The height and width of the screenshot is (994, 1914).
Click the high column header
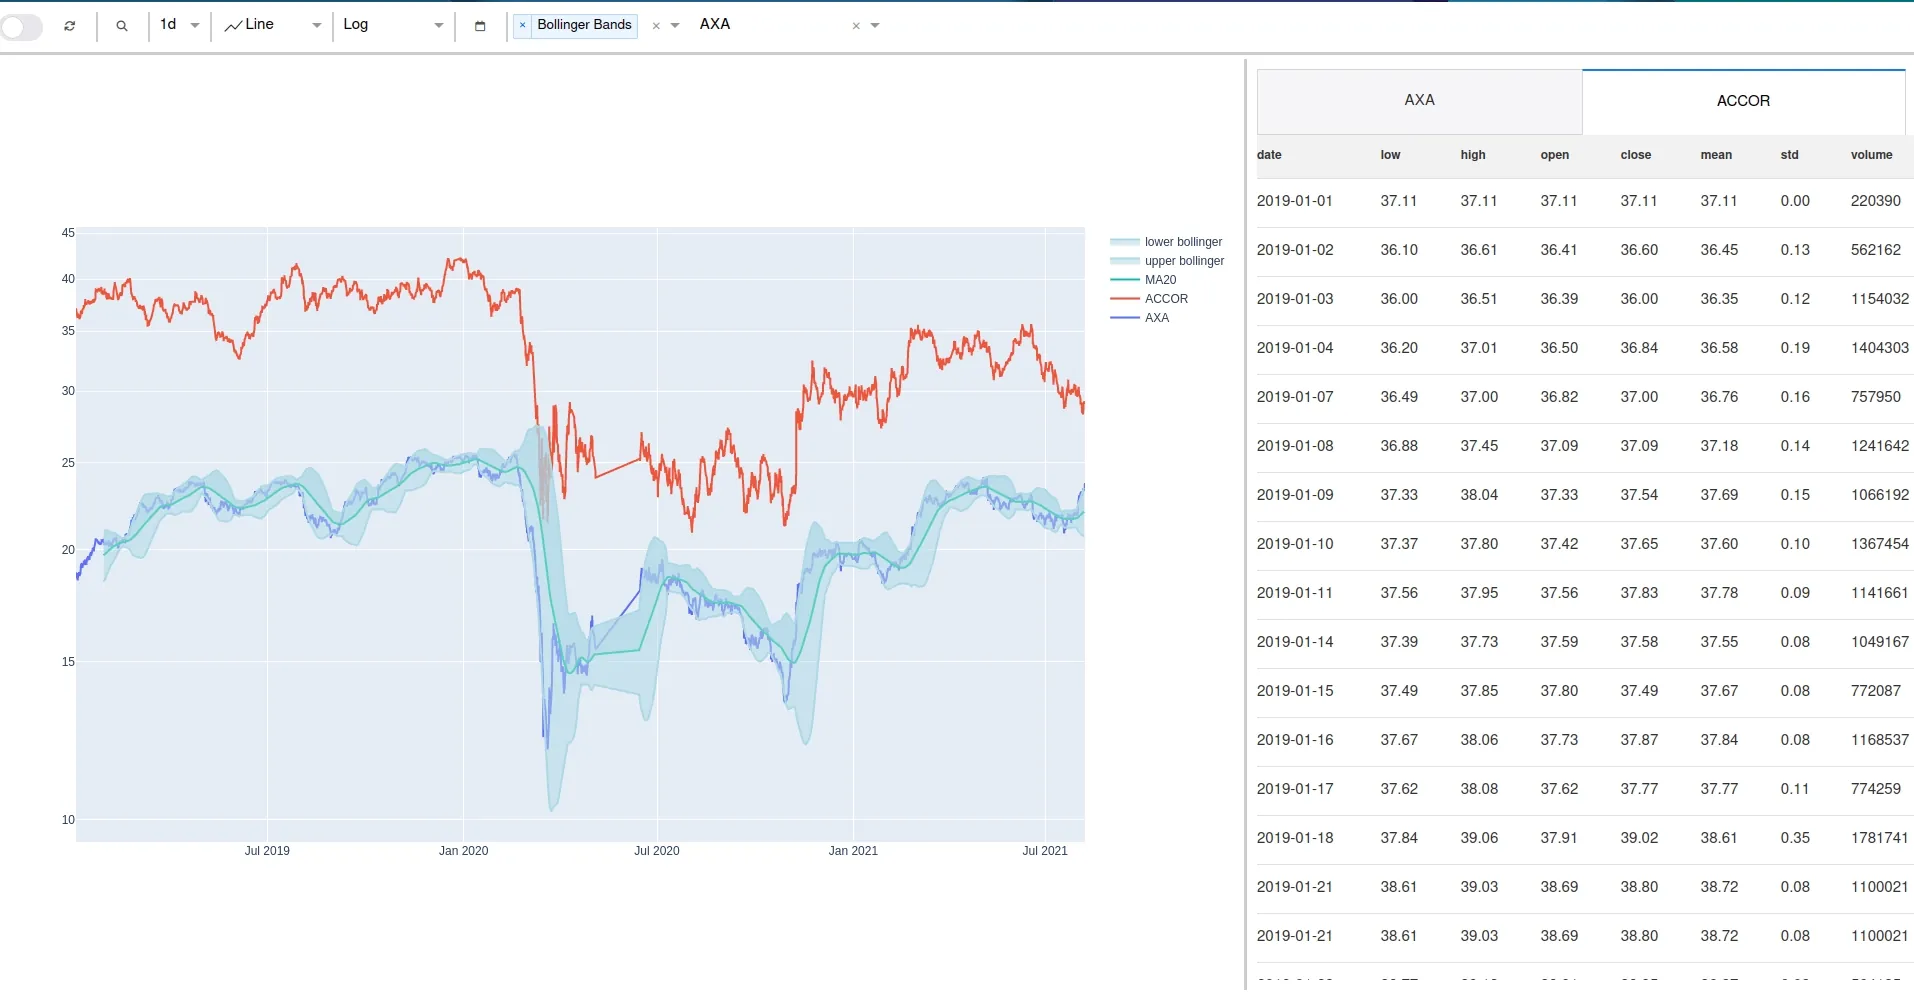coord(1474,154)
